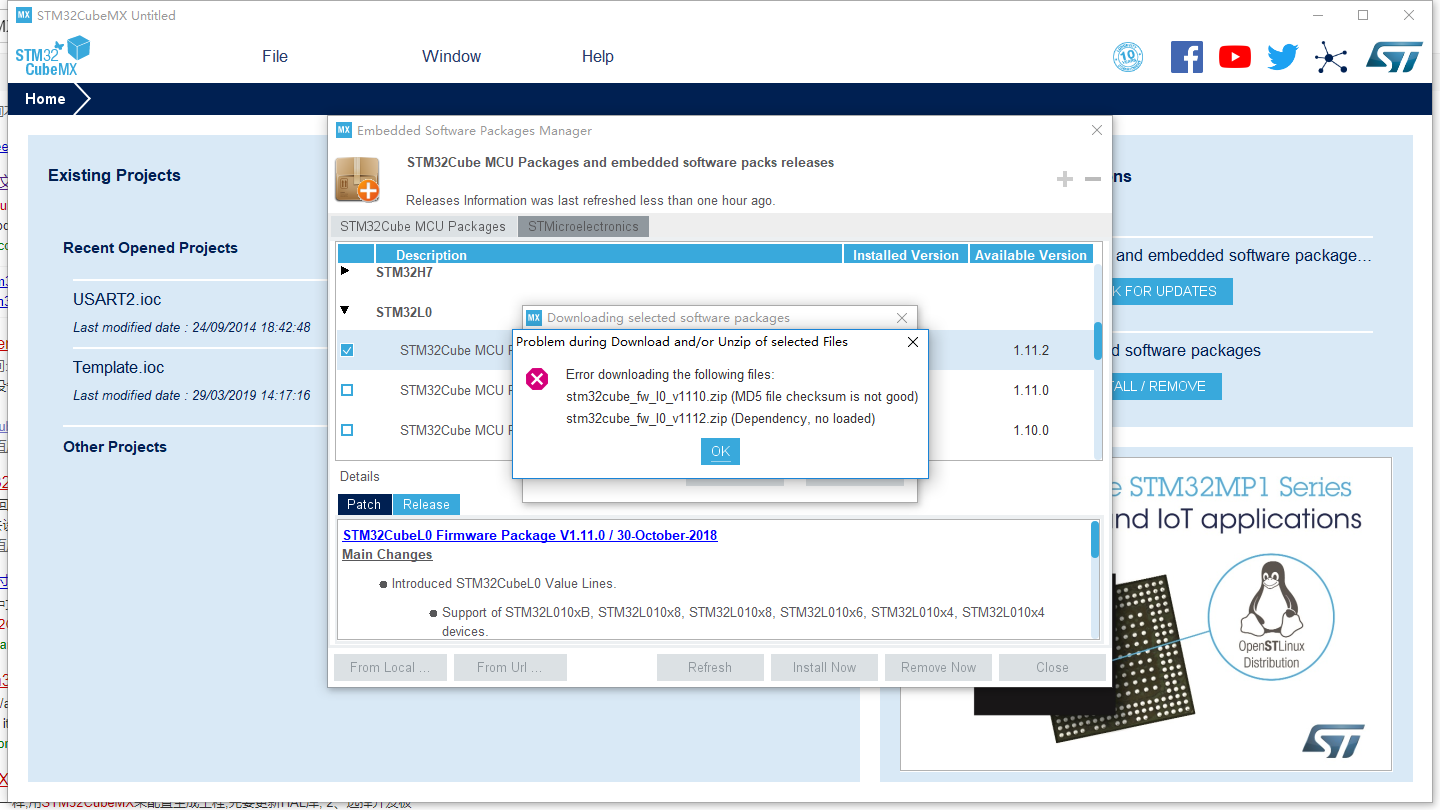The height and width of the screenshot is (810, 1440).
Task: Open the Twitter bird icon
Action: [x=1283, y=57]
